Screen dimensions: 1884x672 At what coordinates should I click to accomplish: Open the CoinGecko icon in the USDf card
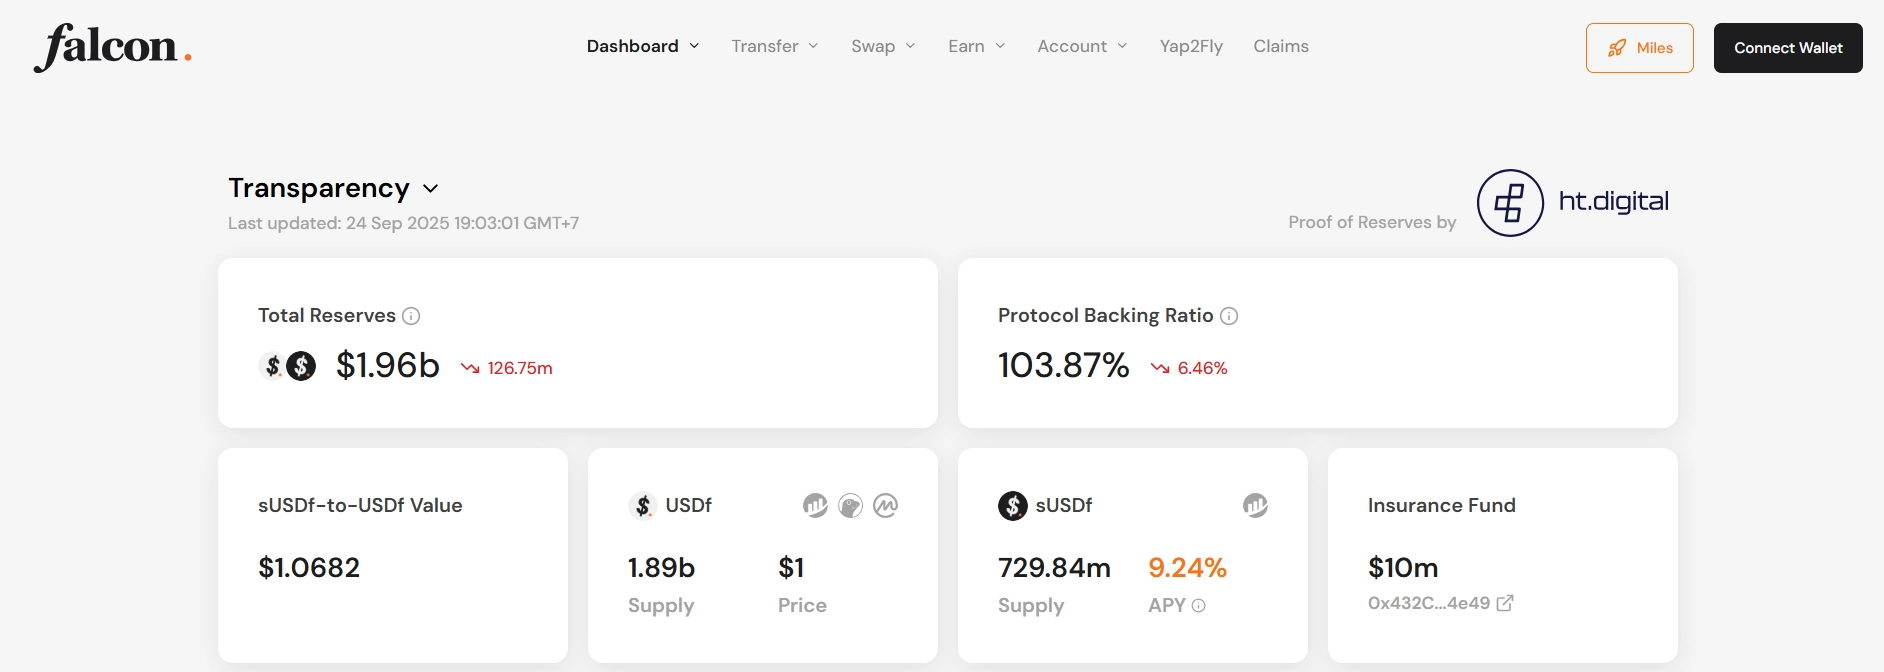[850, 506]
